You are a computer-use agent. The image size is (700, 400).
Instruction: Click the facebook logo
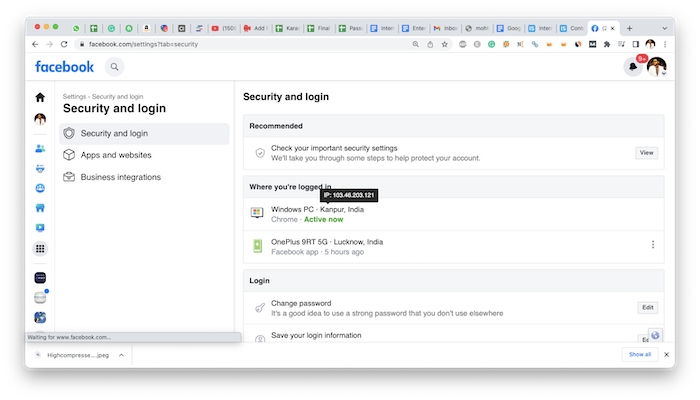65,67
